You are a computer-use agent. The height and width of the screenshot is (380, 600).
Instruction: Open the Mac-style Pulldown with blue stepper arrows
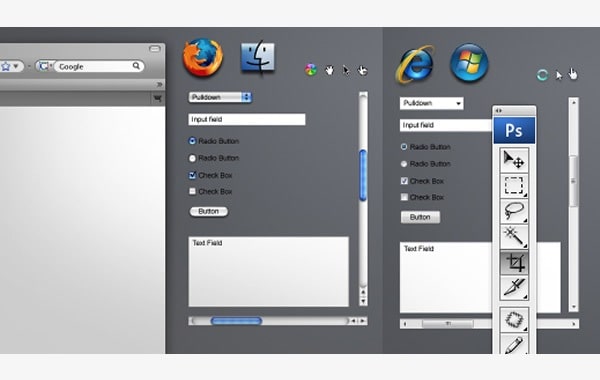click(220, 97)
